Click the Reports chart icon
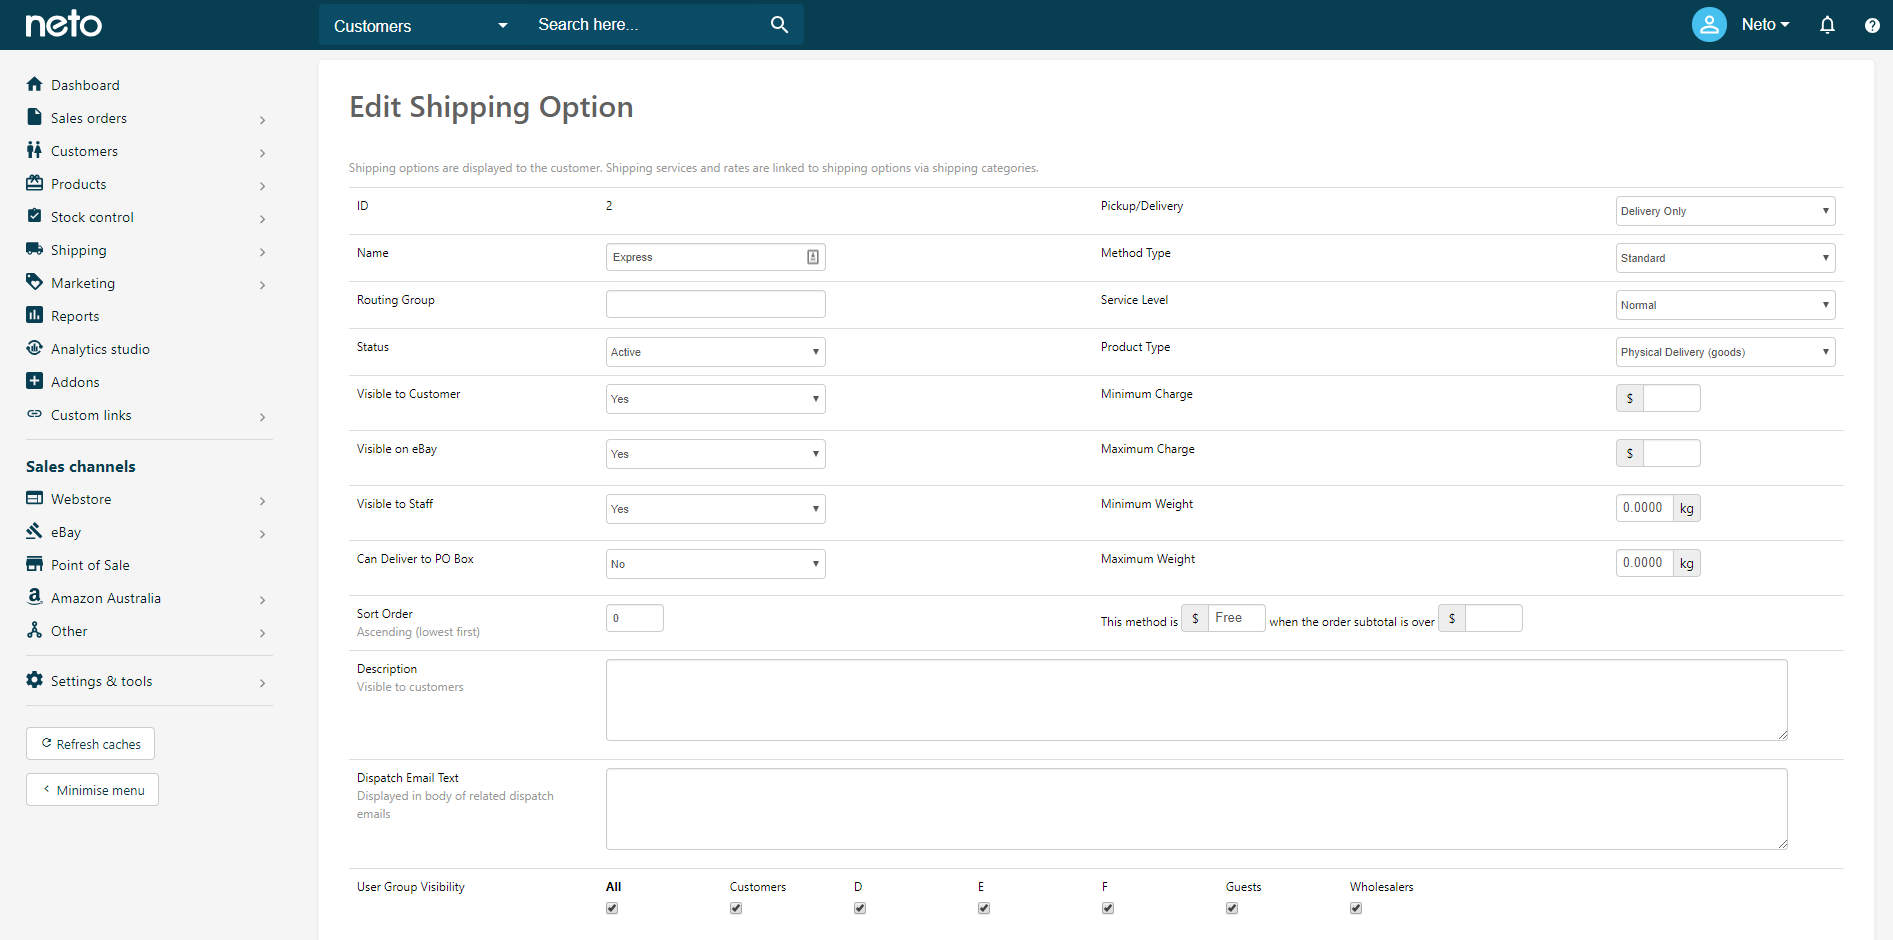This screenshot has height=940, width=1893. tap(35, 315)
